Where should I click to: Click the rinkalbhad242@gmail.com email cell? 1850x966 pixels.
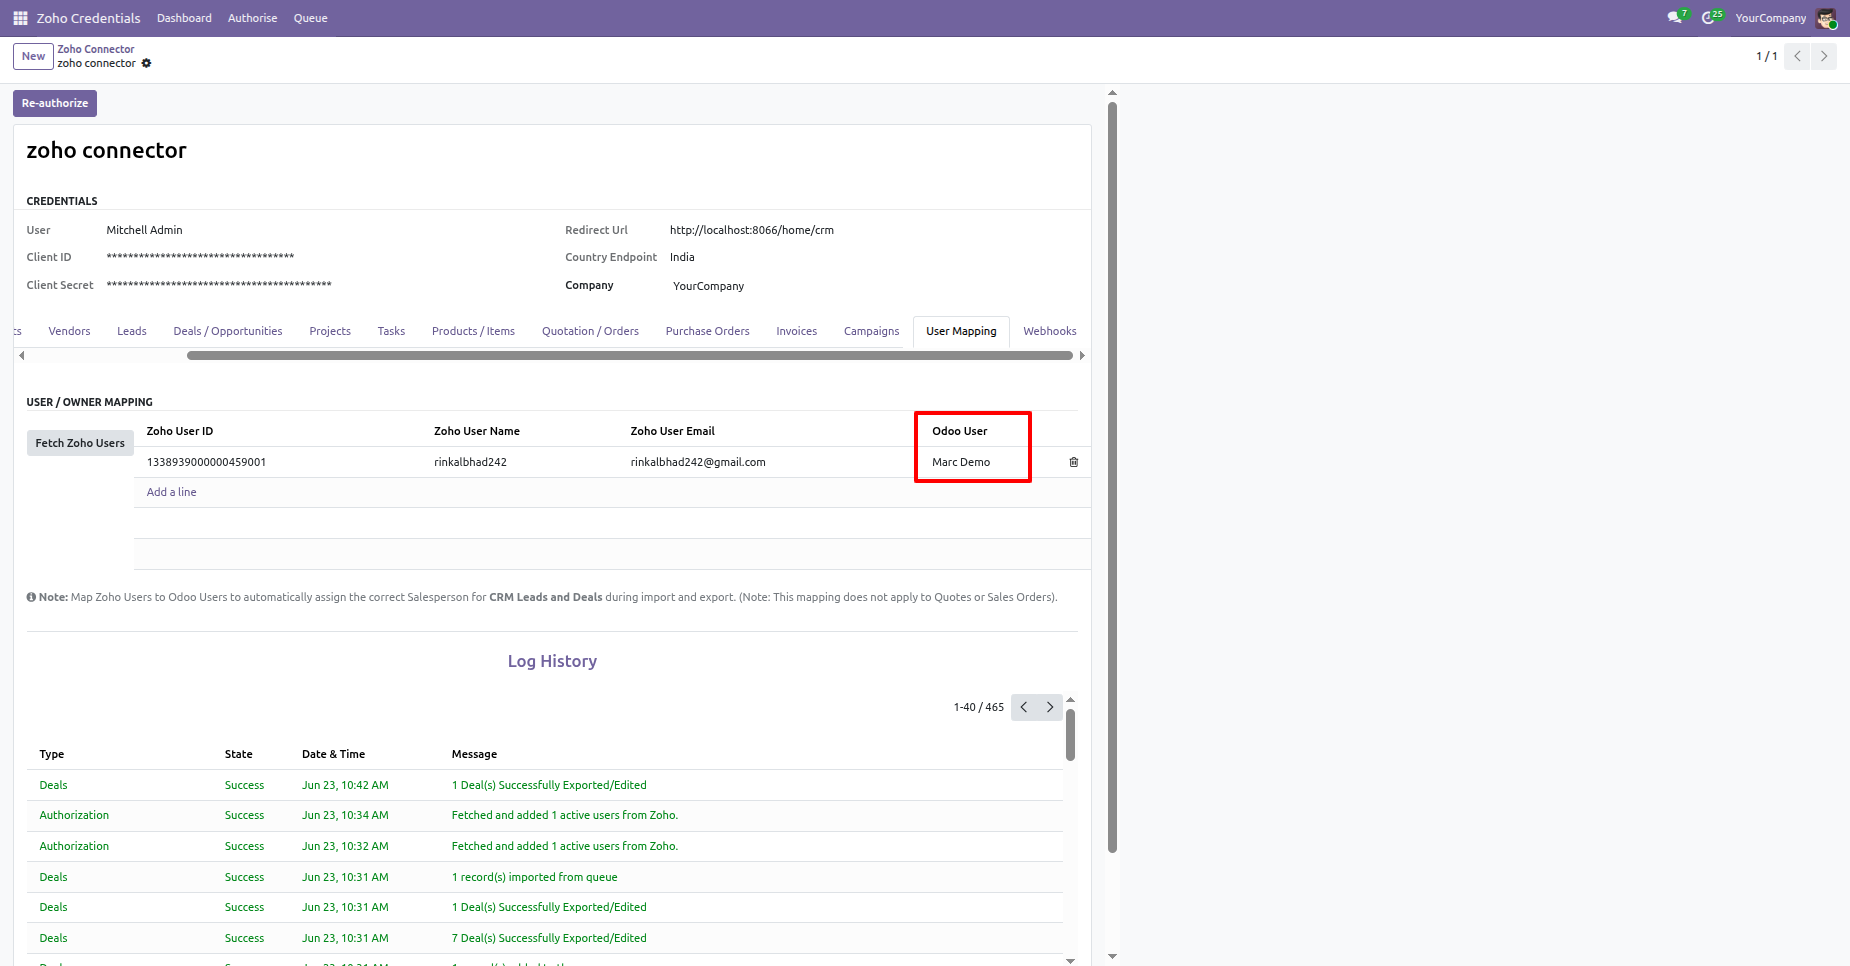coord(698,462)
